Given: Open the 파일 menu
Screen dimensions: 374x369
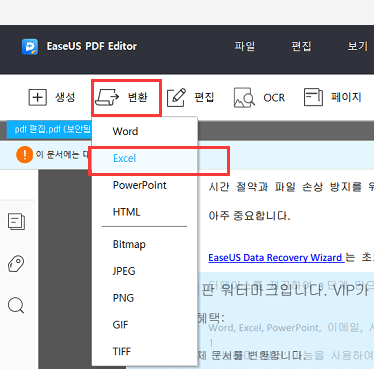Looking at the screenshot, I should coord(245,46).
